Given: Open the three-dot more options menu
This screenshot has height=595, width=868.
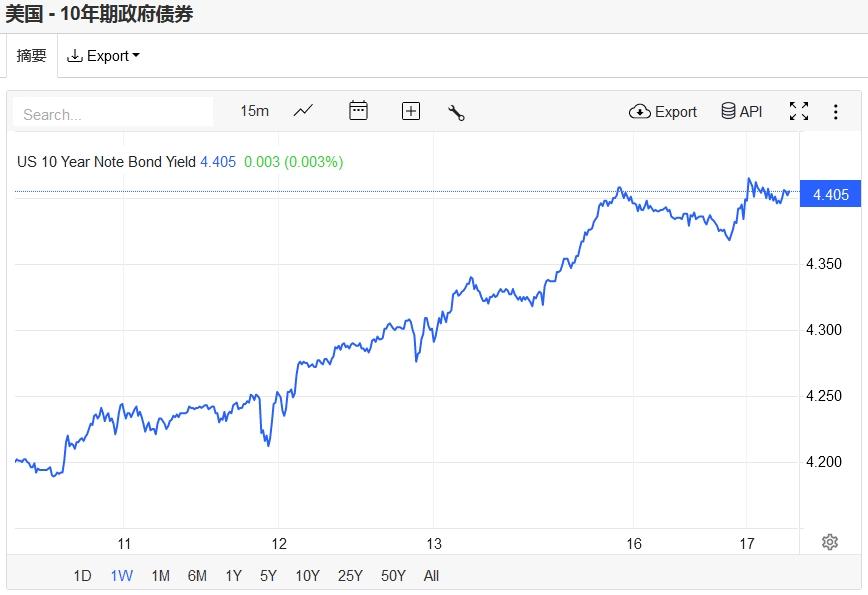Looking at the screenshot, I should coord(835,112).
